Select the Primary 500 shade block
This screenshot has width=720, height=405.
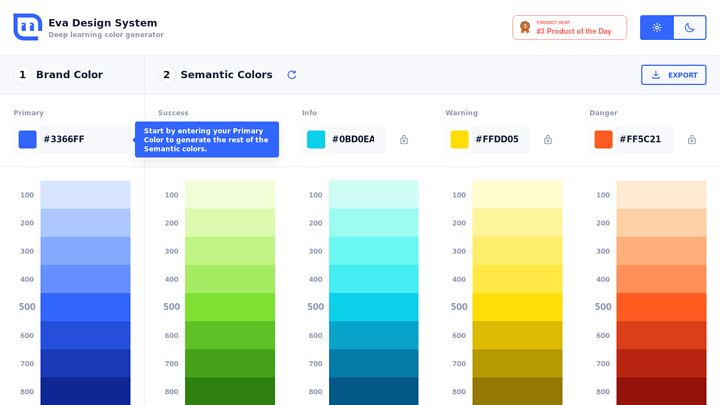pos(85,307)
